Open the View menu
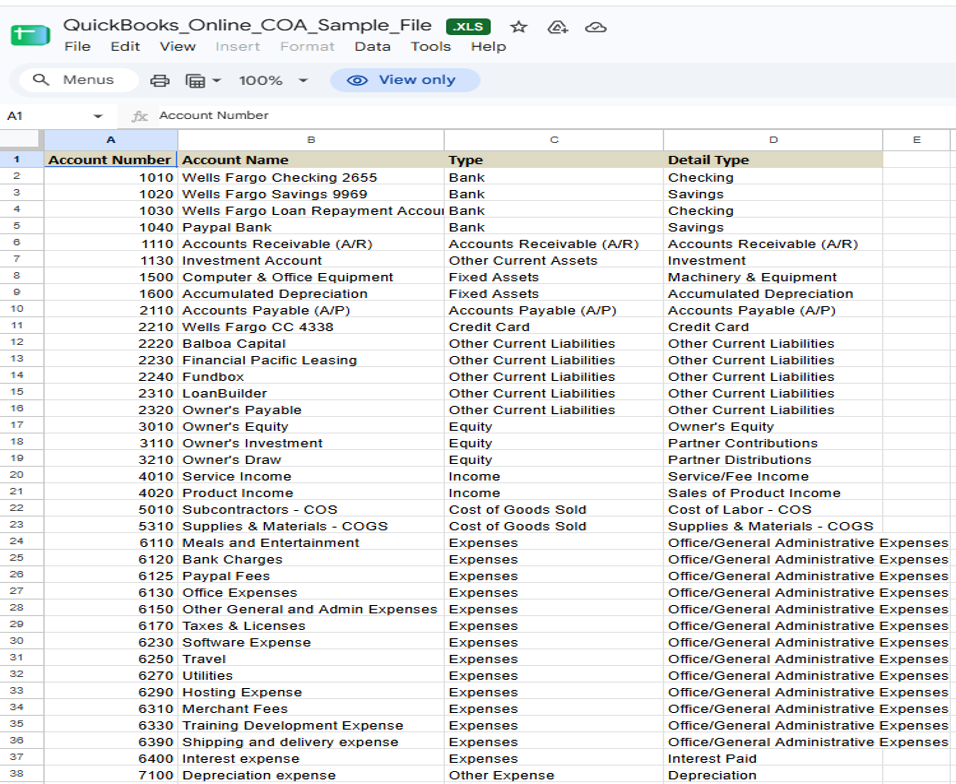Image resolution: width=956 pixels, height=784 pixels. 178,46
